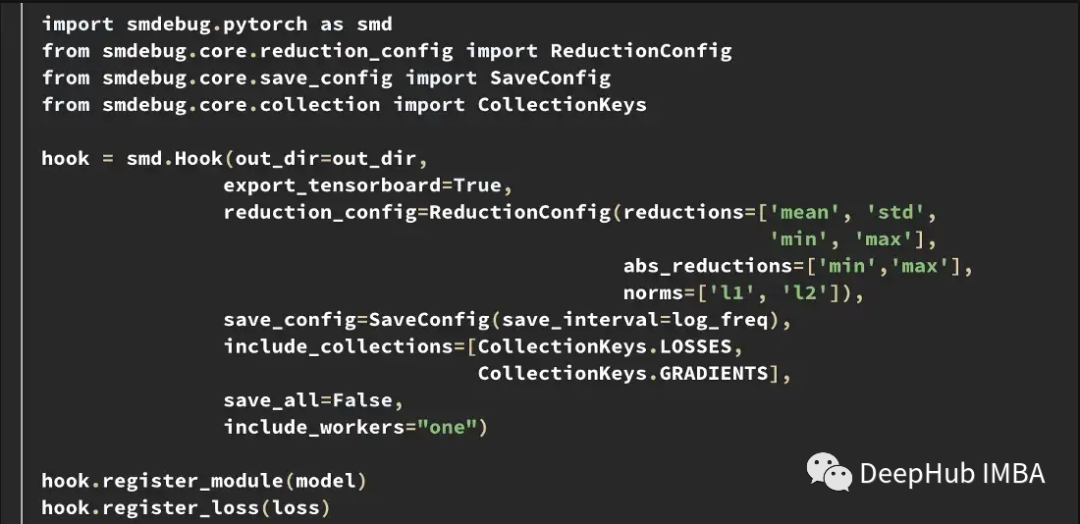
Task: Click CollectionKeys in the fourth import line
Action: [562, 105]
